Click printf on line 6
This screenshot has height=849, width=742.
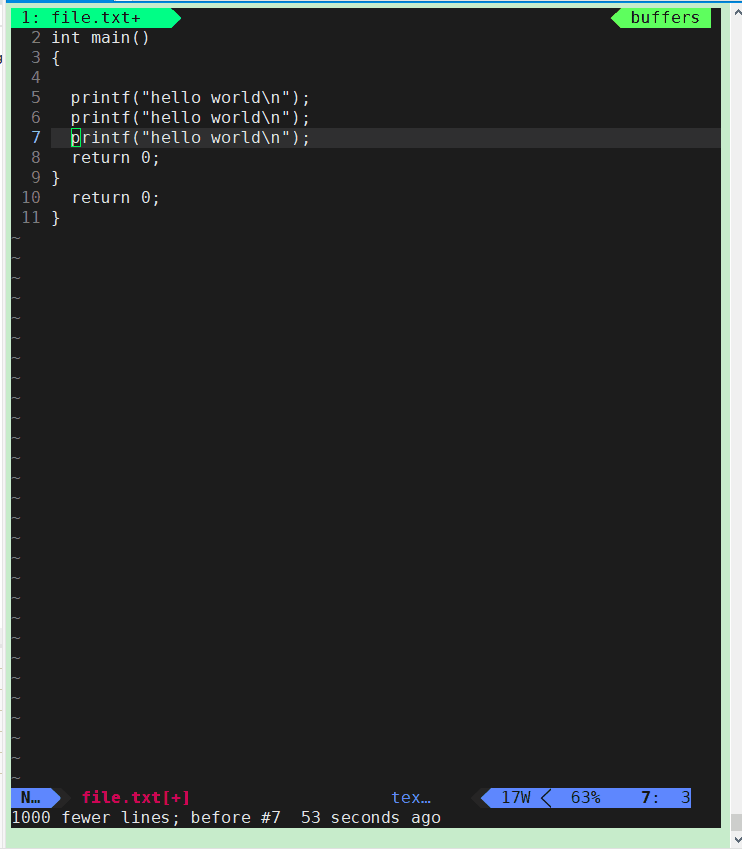tap(101, 118)
